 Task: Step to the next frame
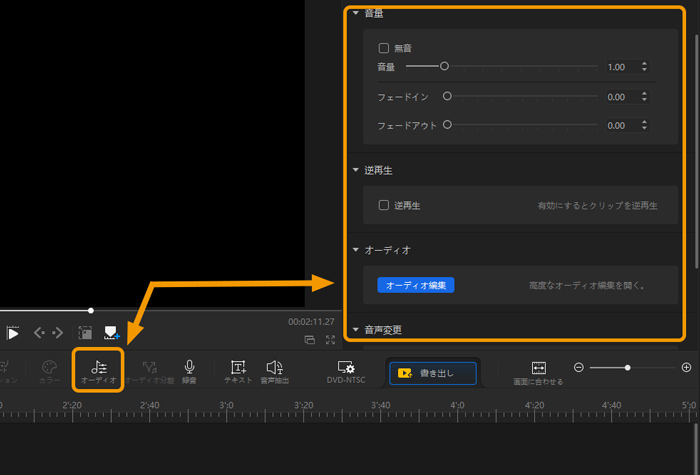58,333
